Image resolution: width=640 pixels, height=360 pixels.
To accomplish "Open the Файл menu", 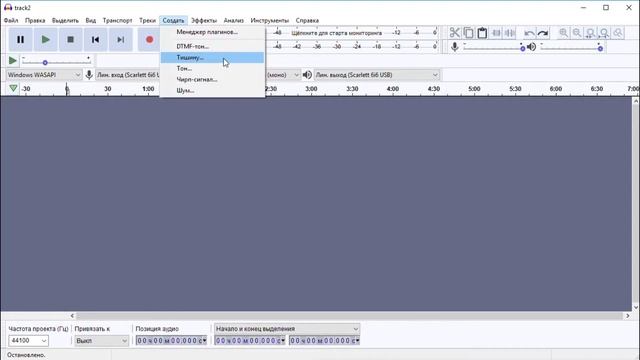I will pos(11,20).
